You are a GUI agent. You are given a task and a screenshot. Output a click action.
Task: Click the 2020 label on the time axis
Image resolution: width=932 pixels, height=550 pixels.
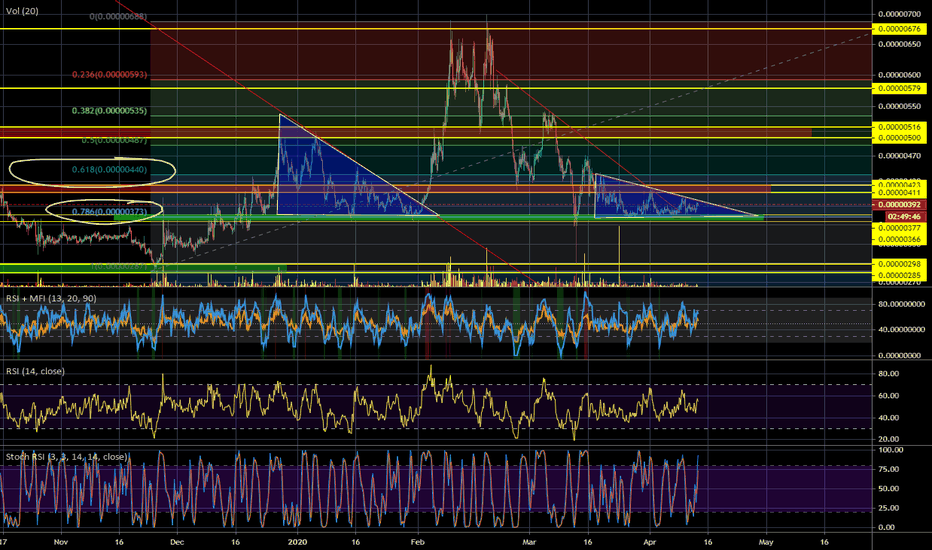tap(297, 542)
